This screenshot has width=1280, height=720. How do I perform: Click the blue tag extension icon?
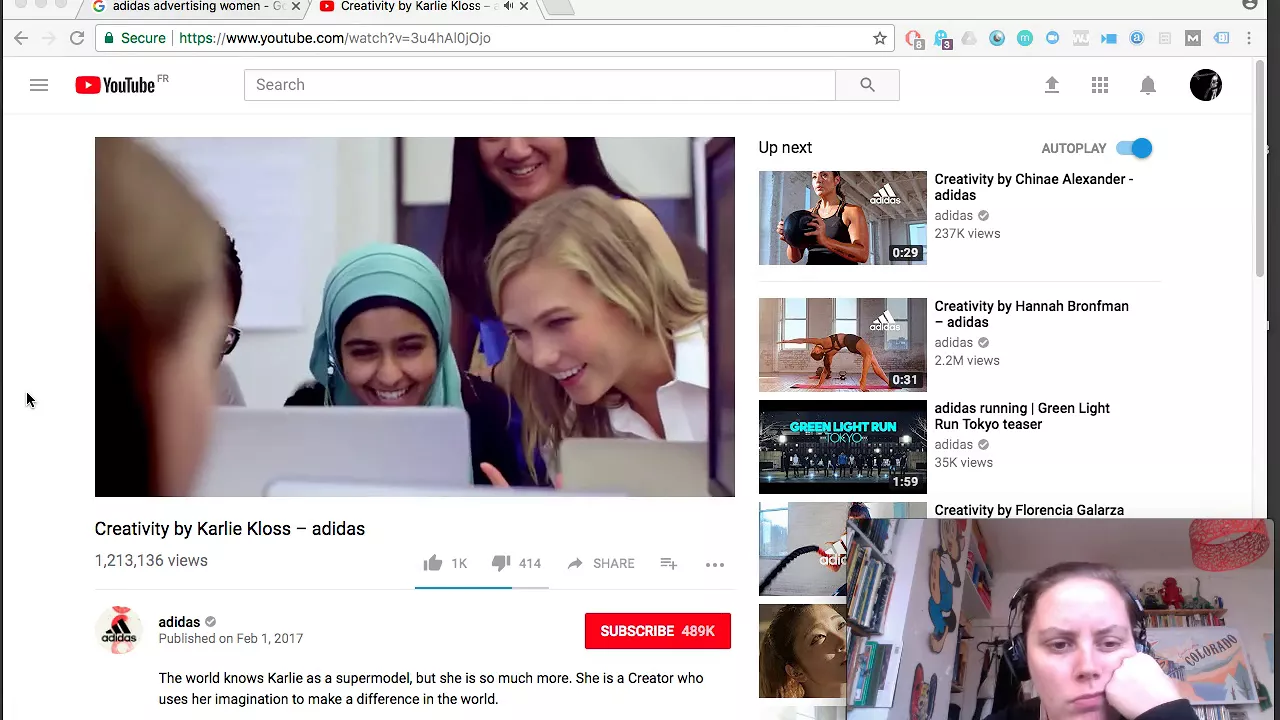click(x=1221, y=38)
